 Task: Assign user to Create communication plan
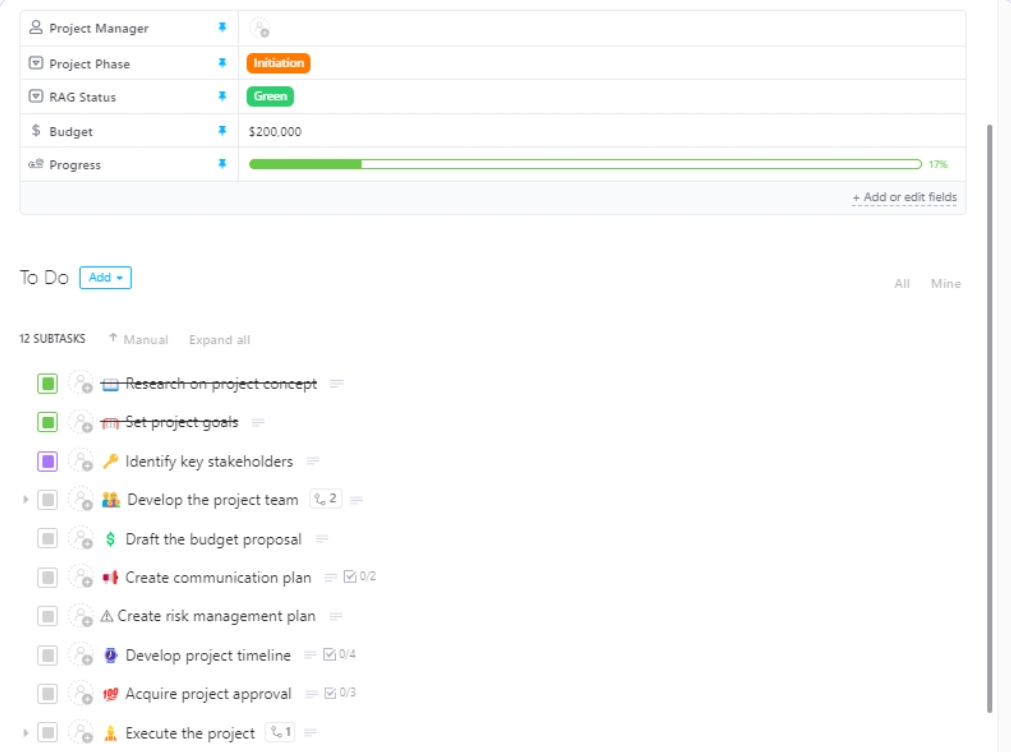coord(82,577)
